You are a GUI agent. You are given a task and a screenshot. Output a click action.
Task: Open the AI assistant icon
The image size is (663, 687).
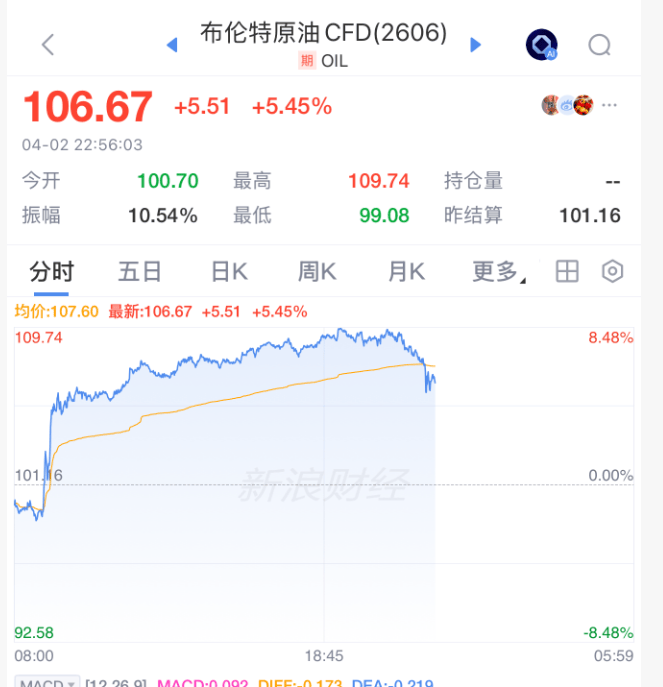541,44
